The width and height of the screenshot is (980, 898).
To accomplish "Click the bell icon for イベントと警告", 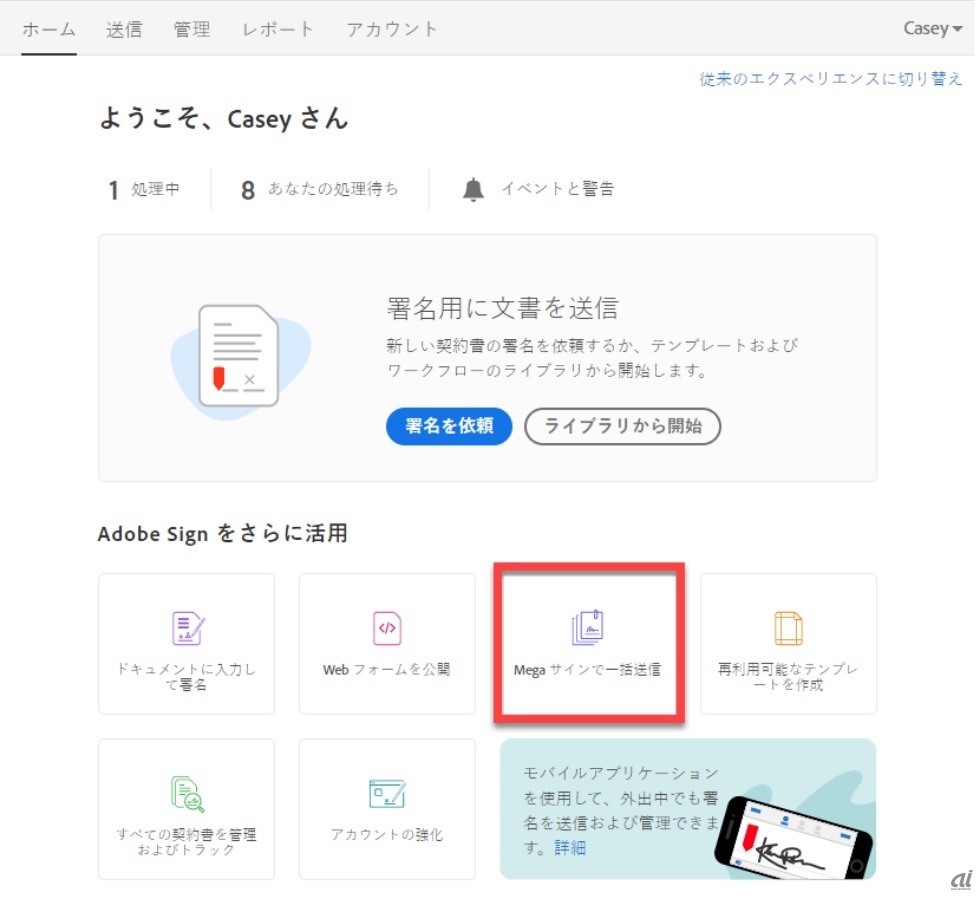I will (x=473, y=189).
